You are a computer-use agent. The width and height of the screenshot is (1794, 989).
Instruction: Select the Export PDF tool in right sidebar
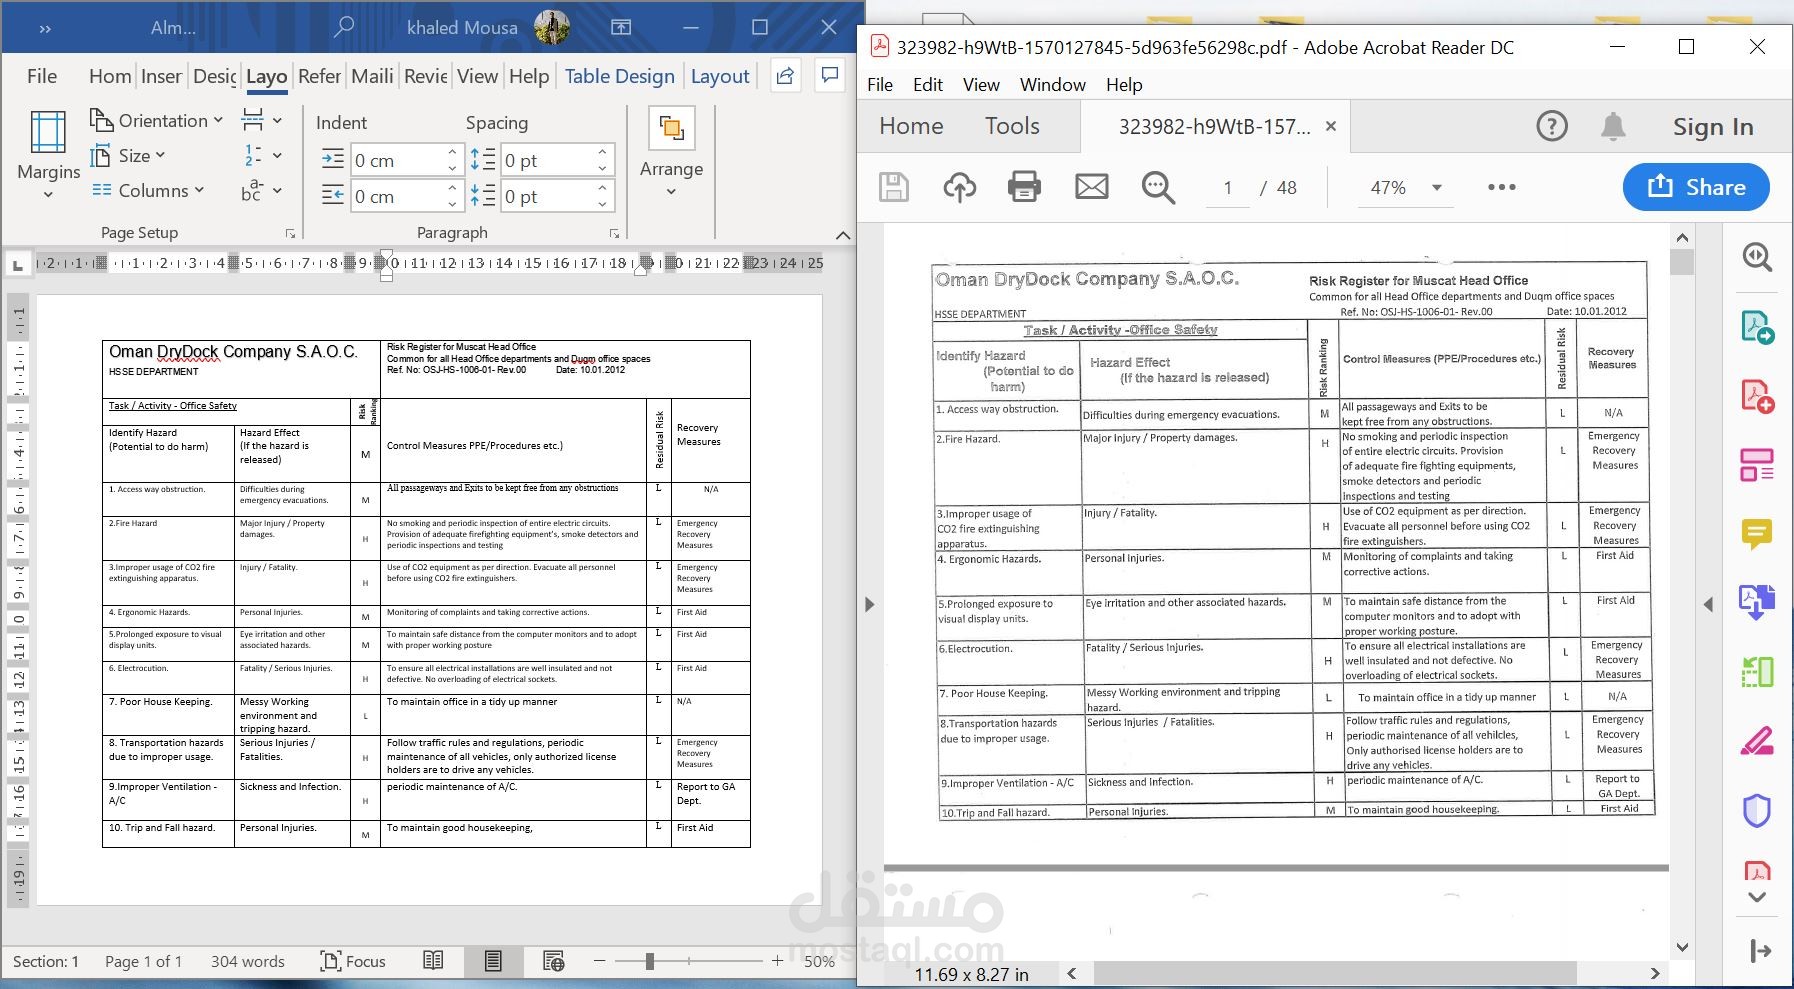pyautogui.click(x=1757, y=327)
